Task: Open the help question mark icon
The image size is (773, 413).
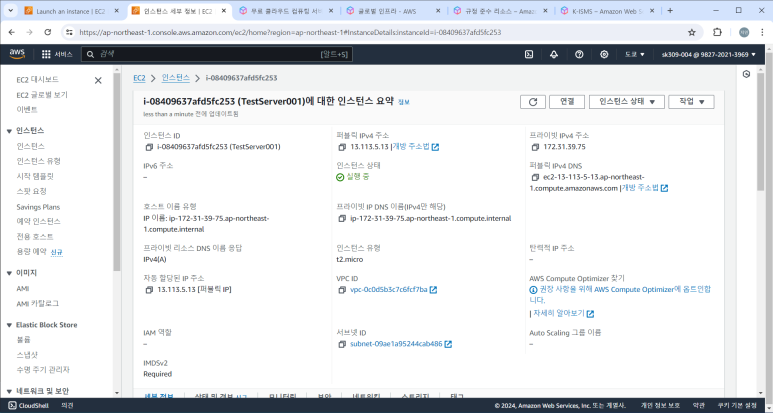Action: click(x=579, y=54)
